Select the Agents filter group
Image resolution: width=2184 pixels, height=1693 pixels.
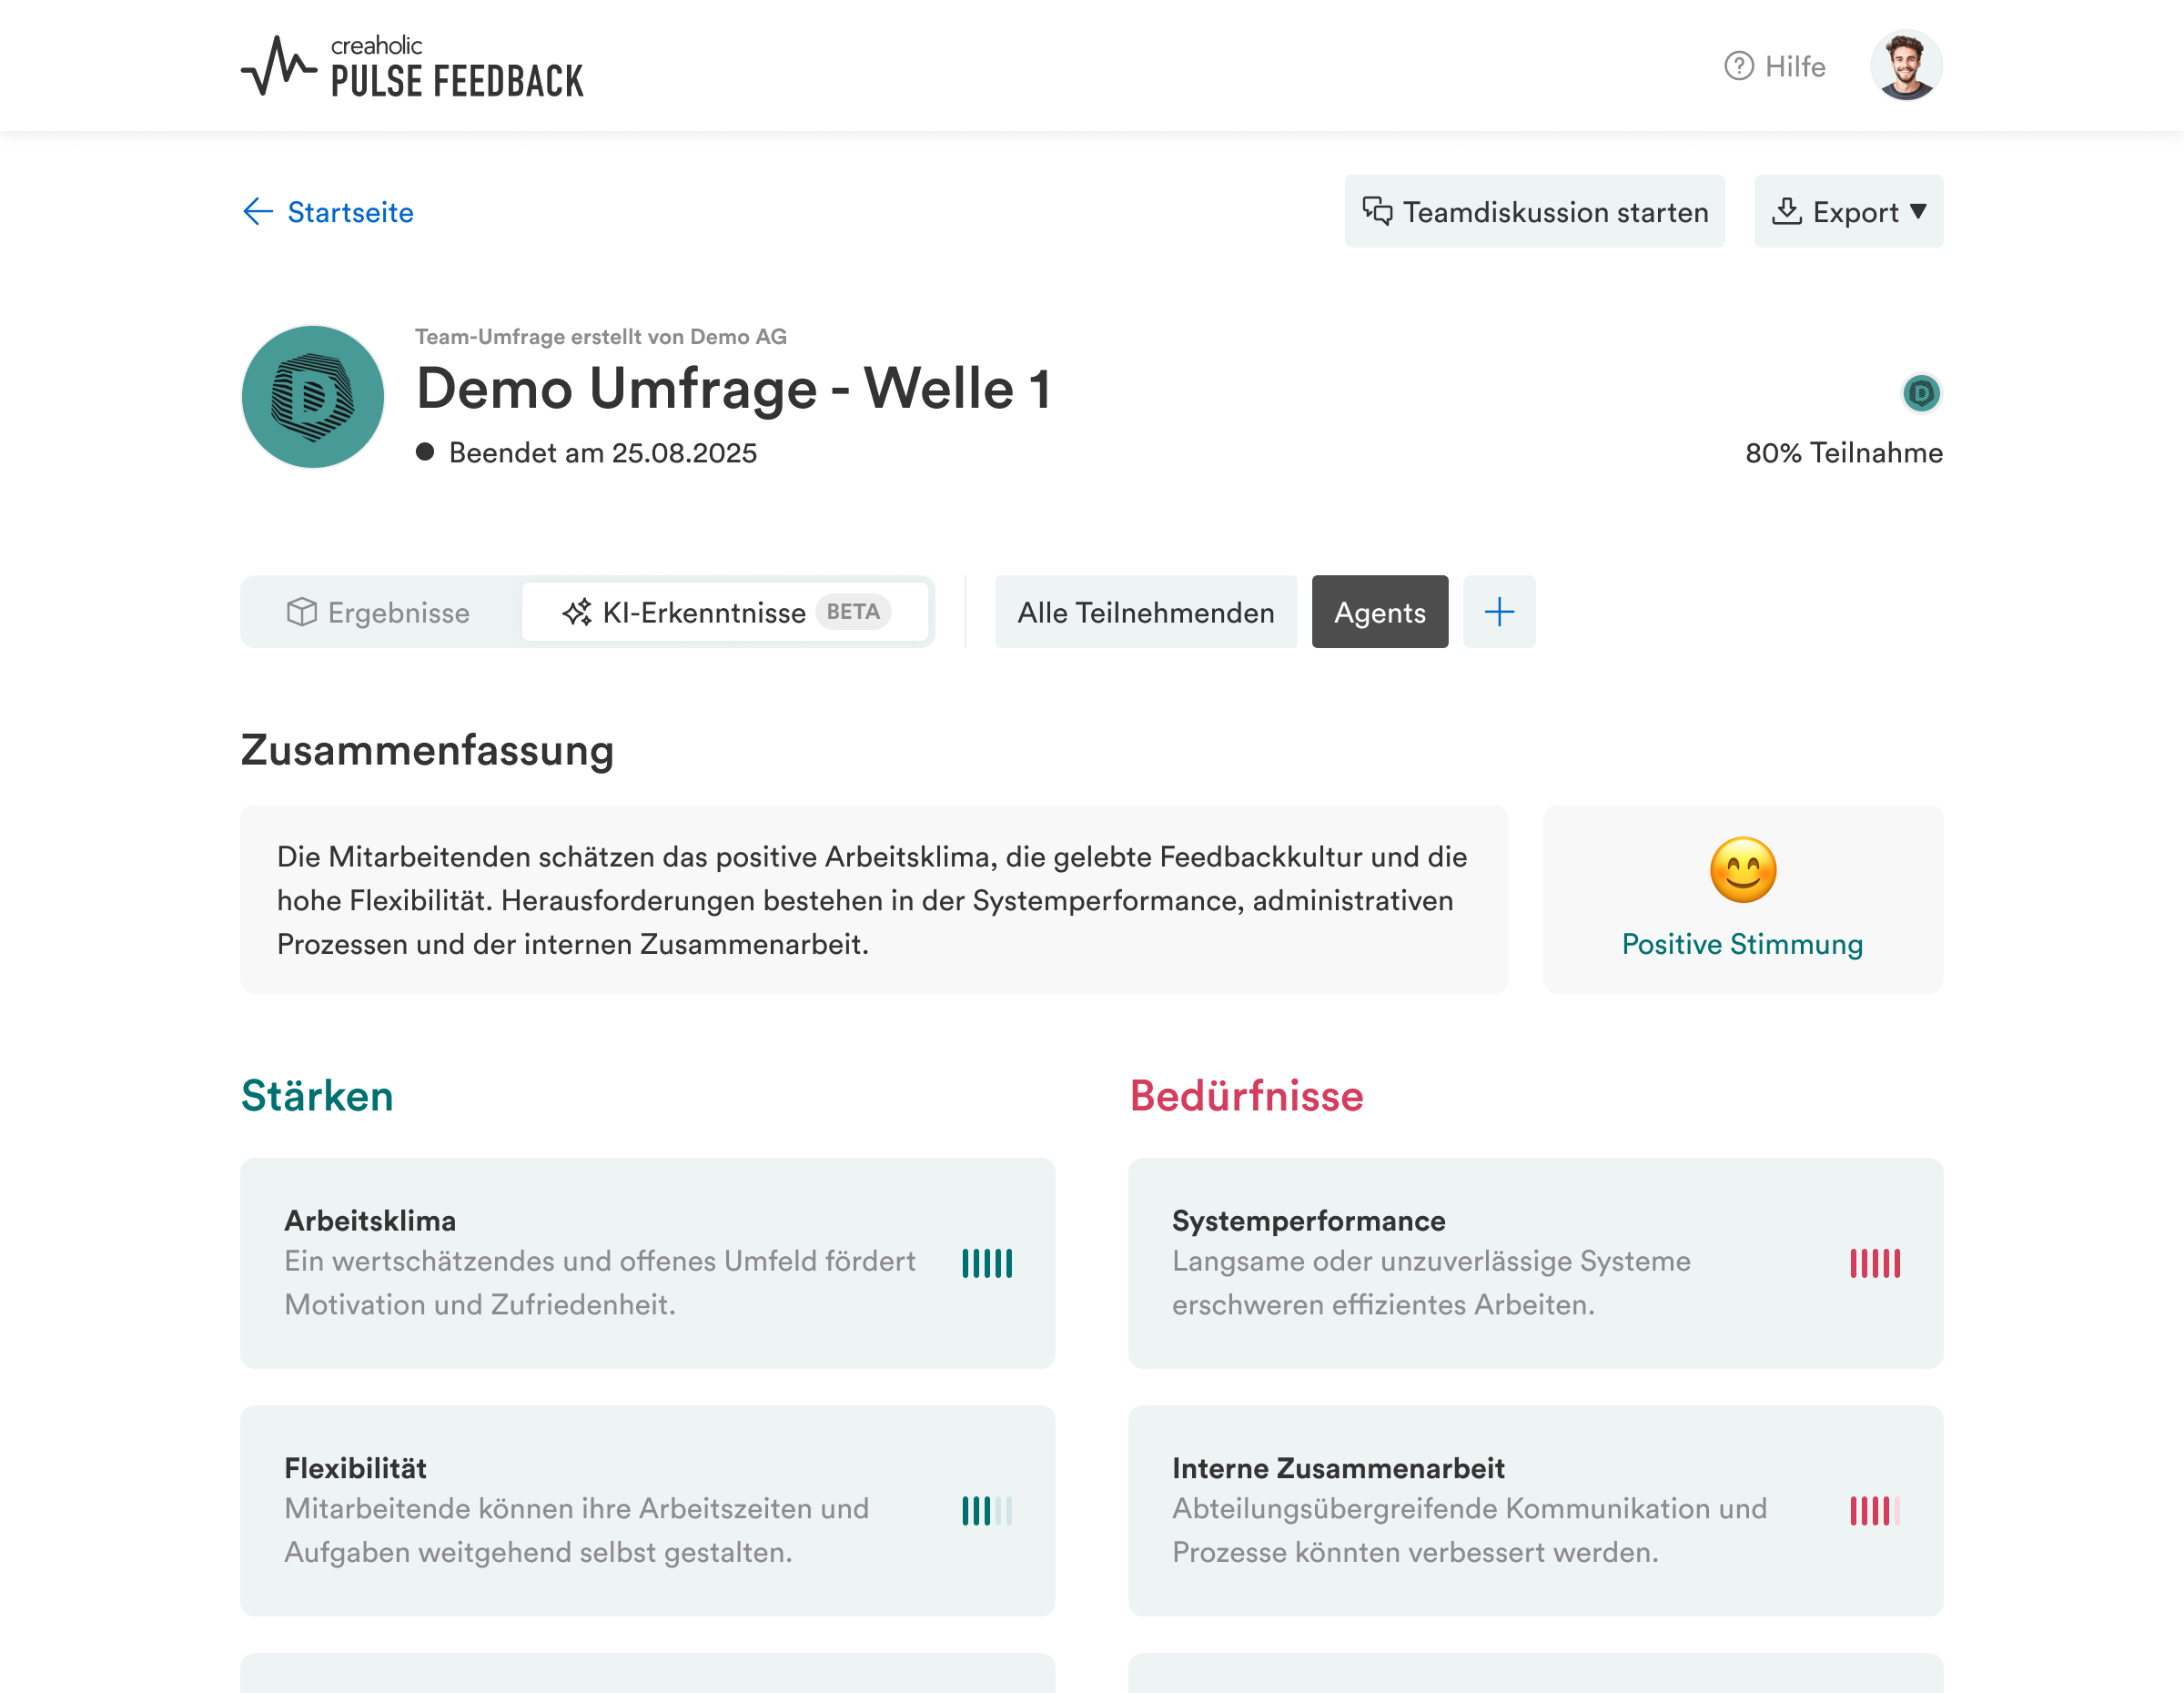(1380, 612)
